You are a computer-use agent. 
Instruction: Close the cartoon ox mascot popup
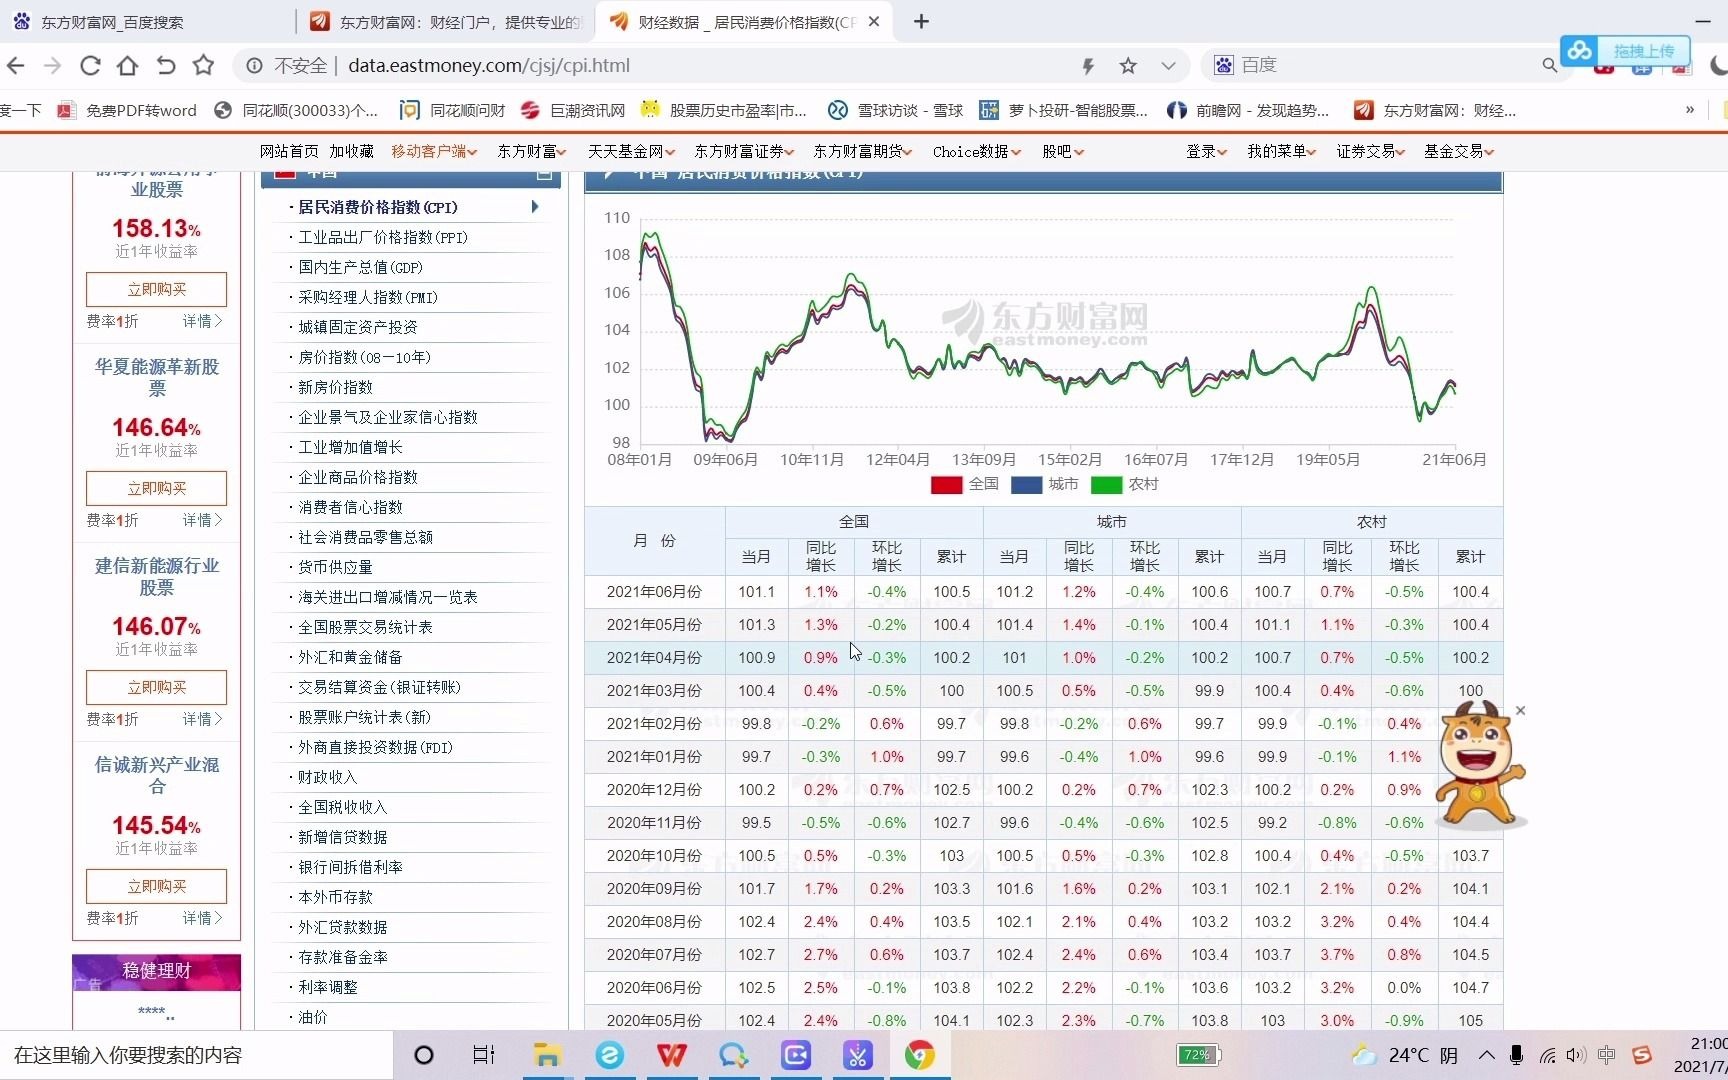coord(1520,711)
